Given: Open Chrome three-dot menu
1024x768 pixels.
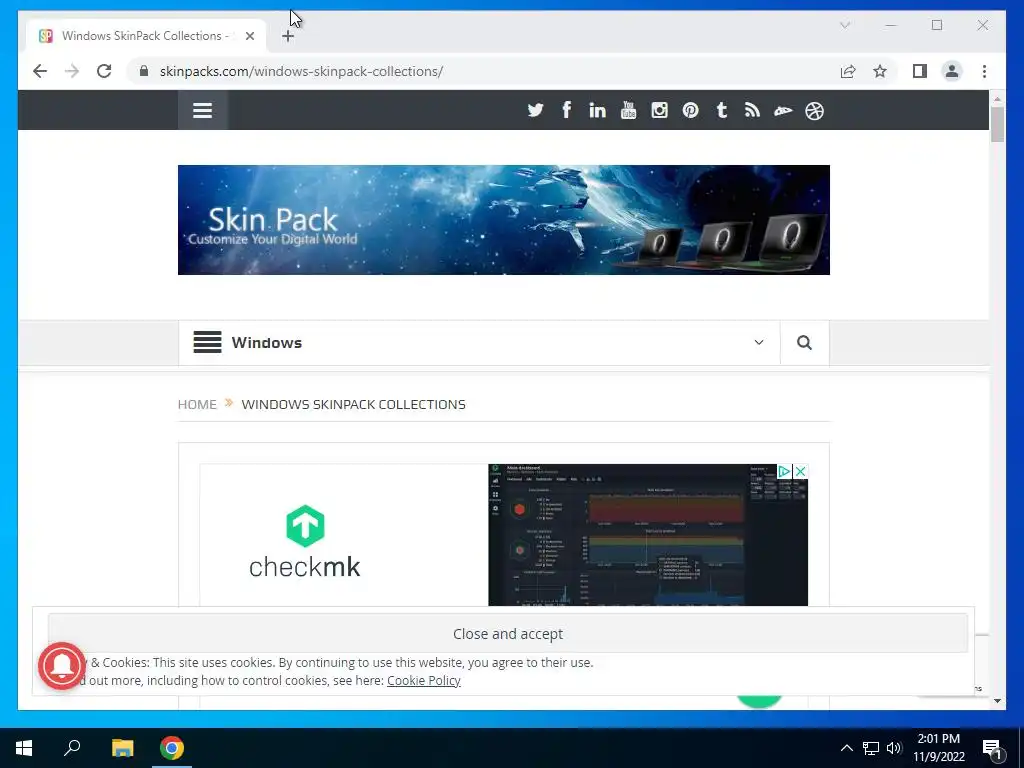Looking at the screenshot, I should [x=984, y=71].
